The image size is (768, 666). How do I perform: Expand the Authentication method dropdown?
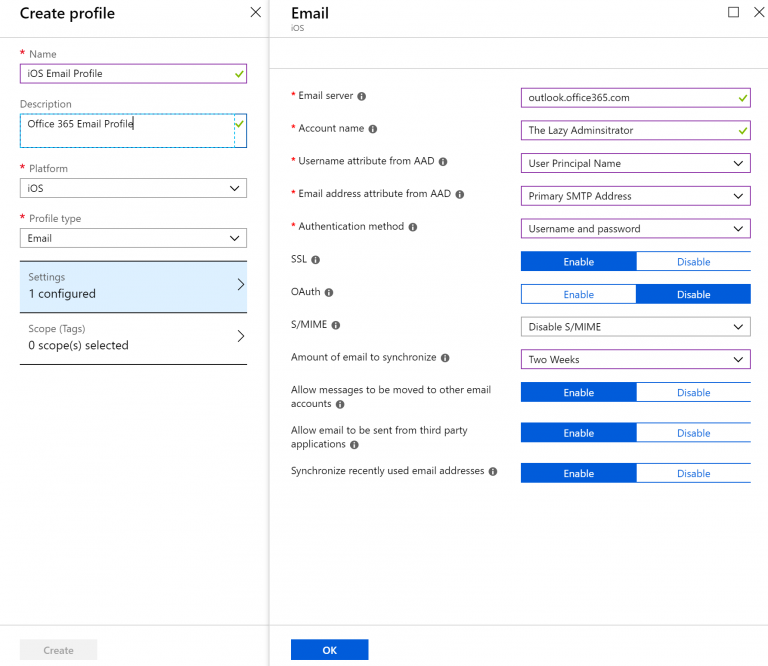tap(635, 229)
